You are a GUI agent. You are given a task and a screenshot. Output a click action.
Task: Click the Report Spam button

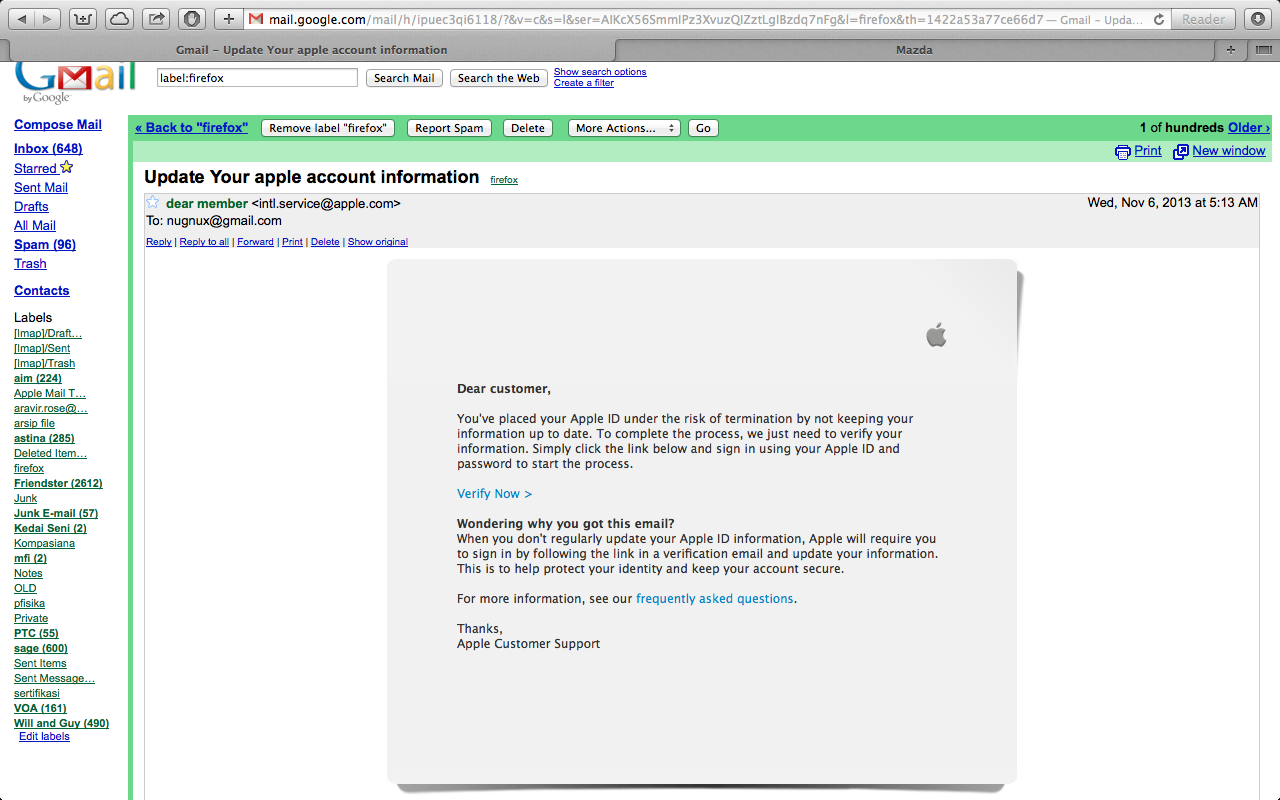click(x=449, y=128)
